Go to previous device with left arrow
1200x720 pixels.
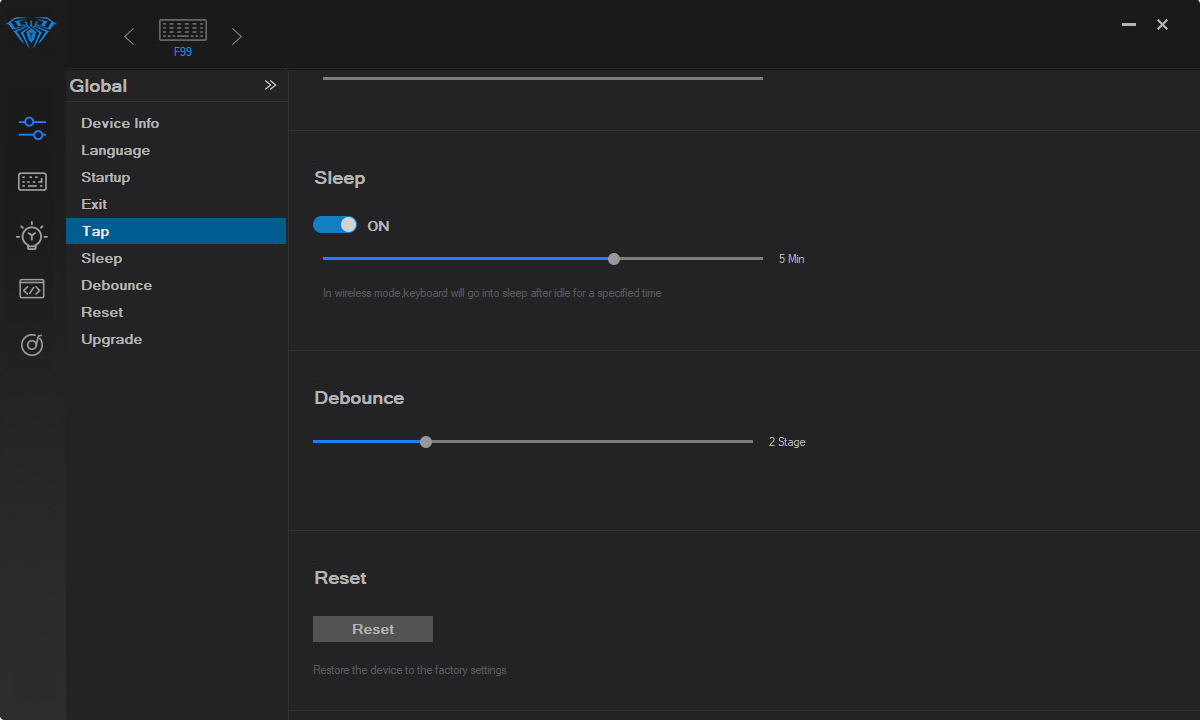click(129, 37)
